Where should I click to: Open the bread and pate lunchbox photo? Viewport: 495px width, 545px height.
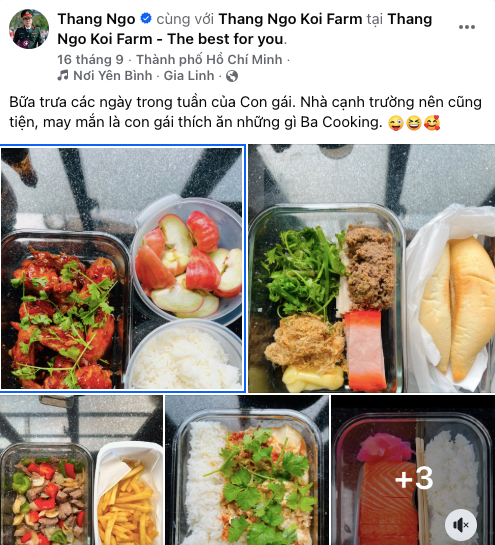(372, 268)
